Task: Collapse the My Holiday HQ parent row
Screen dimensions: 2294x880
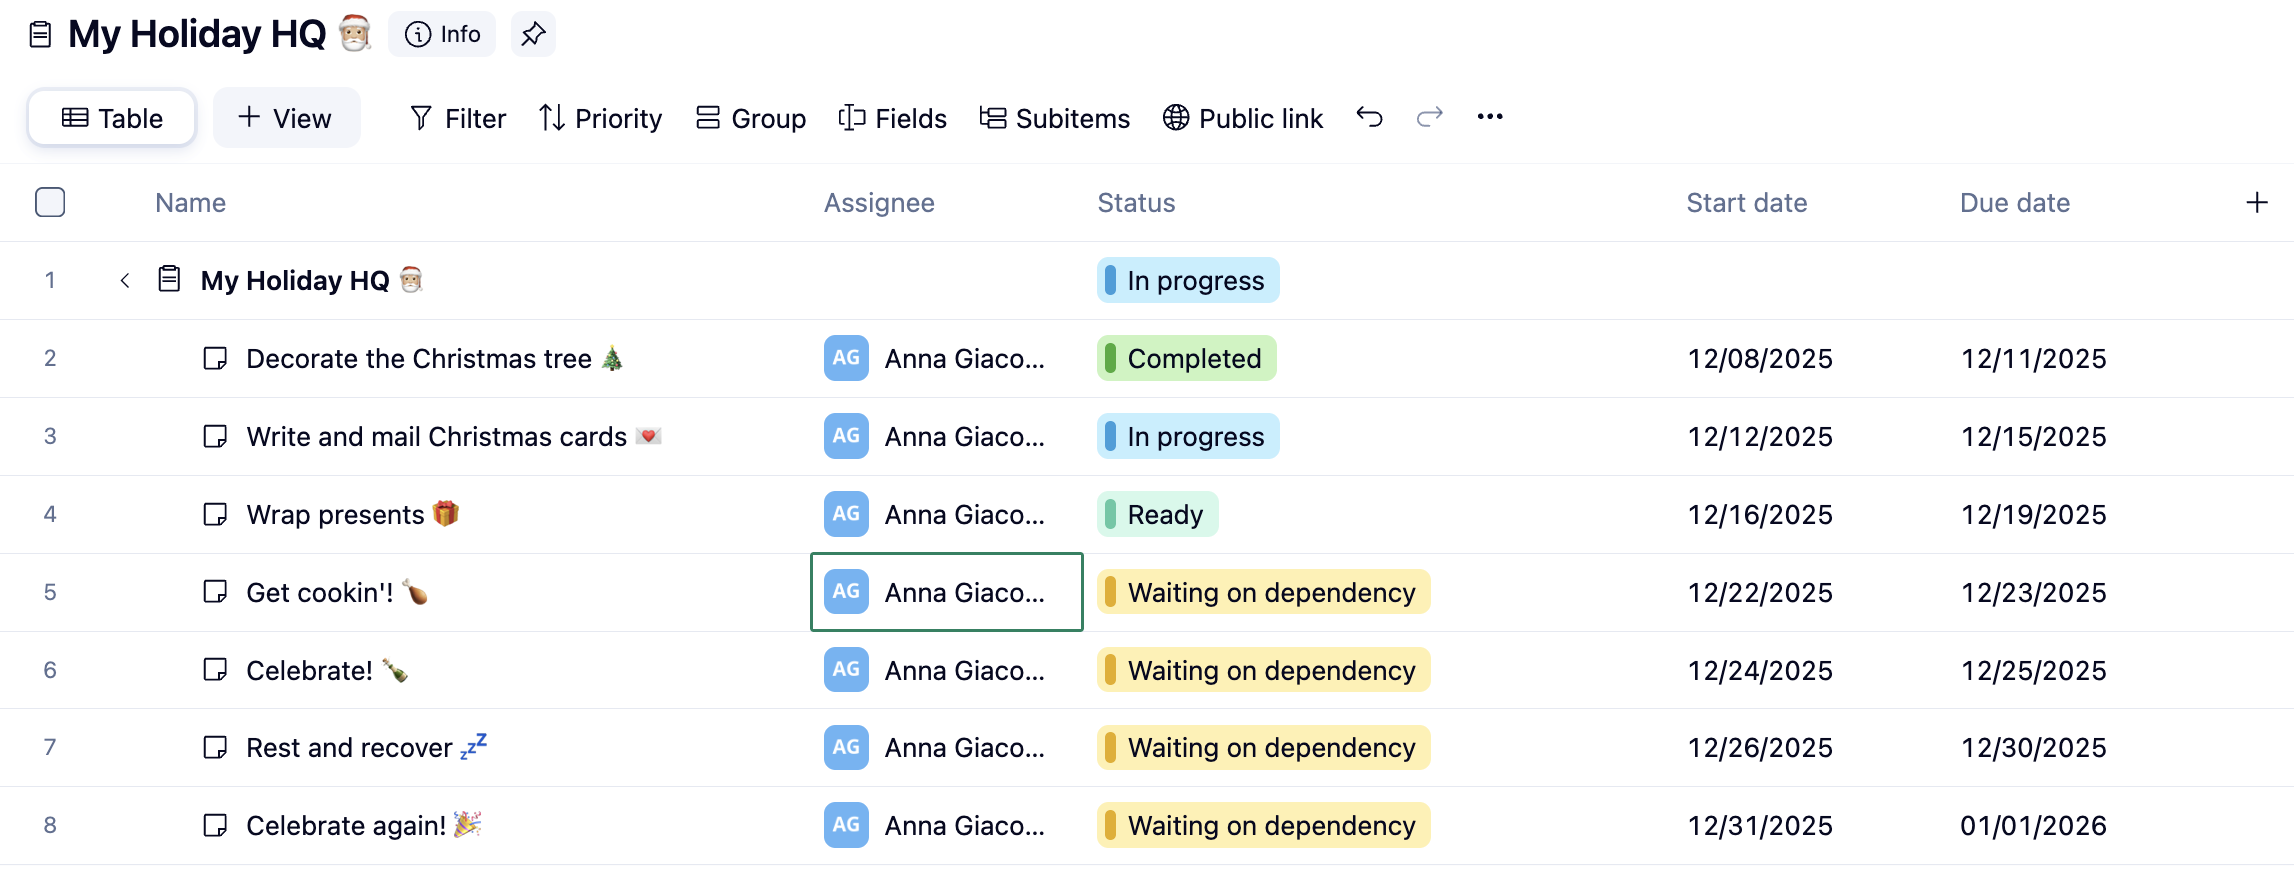Action: tap(125, 281)
